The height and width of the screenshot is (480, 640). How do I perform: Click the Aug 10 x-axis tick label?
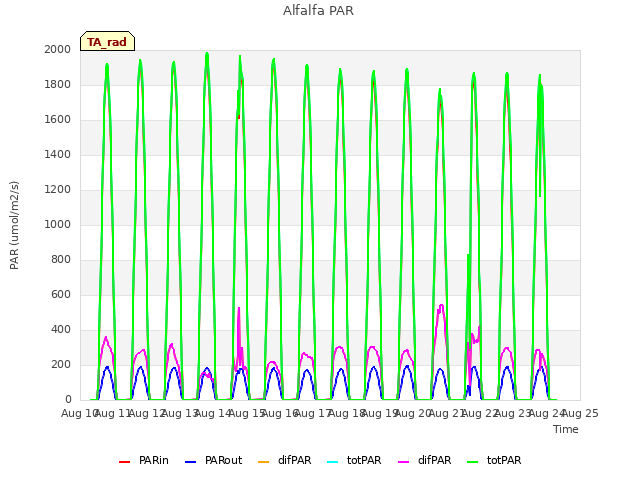[79, 413]
